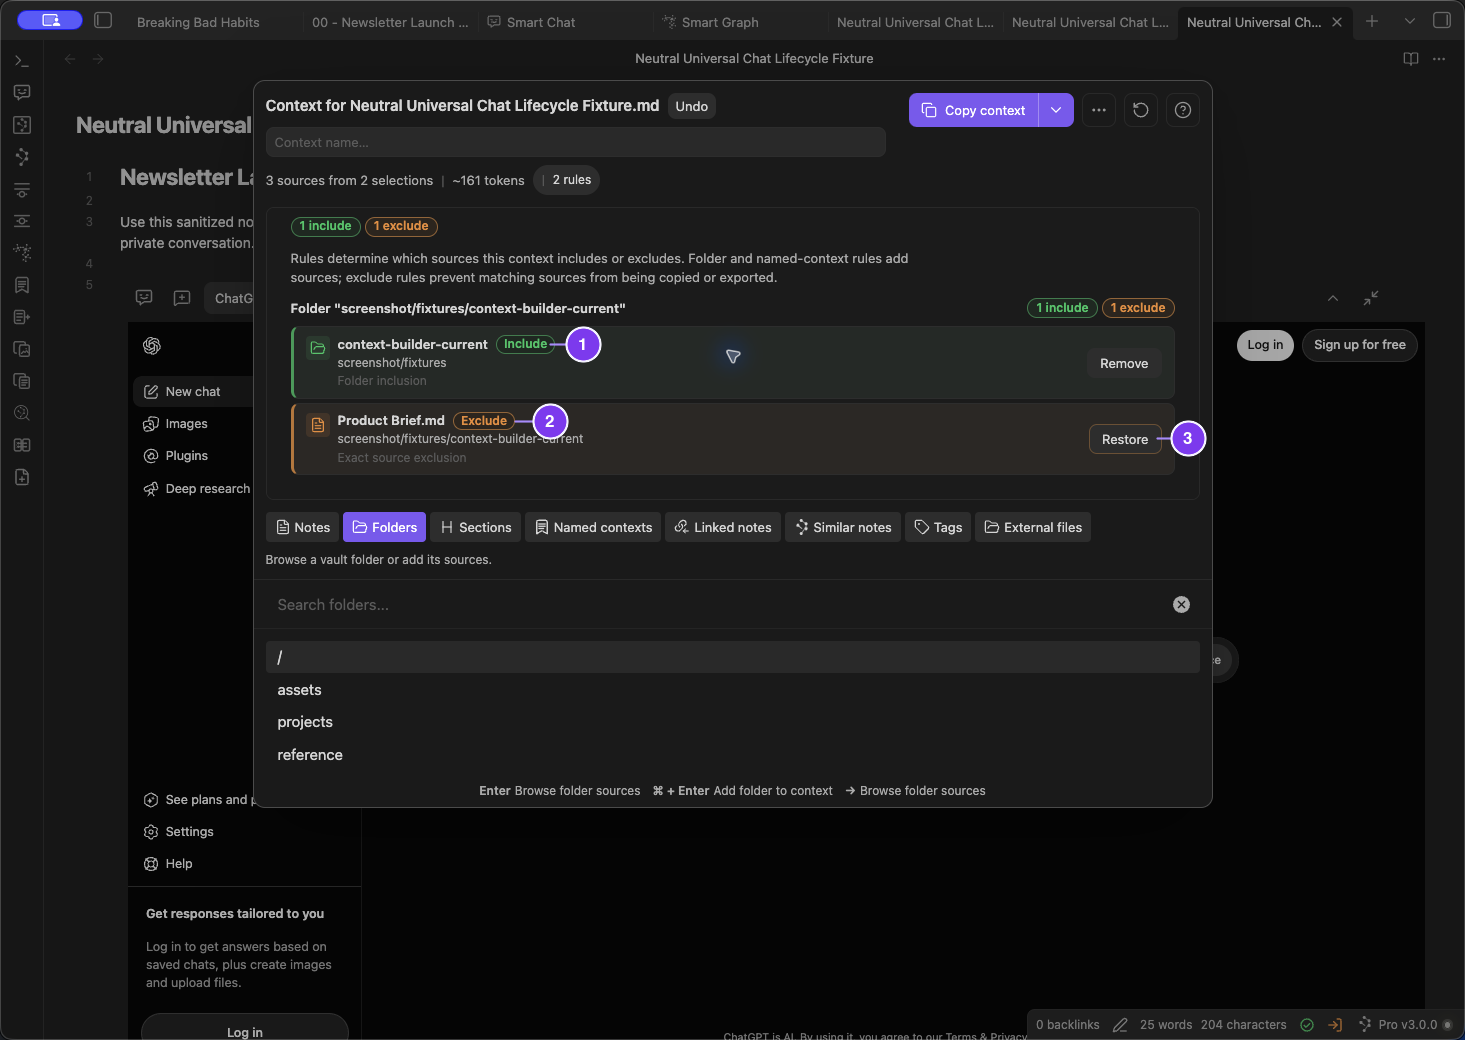Click the green checkmark status bar icon
The height and width of the screenshot is (1040, 1465).
1307,1025
